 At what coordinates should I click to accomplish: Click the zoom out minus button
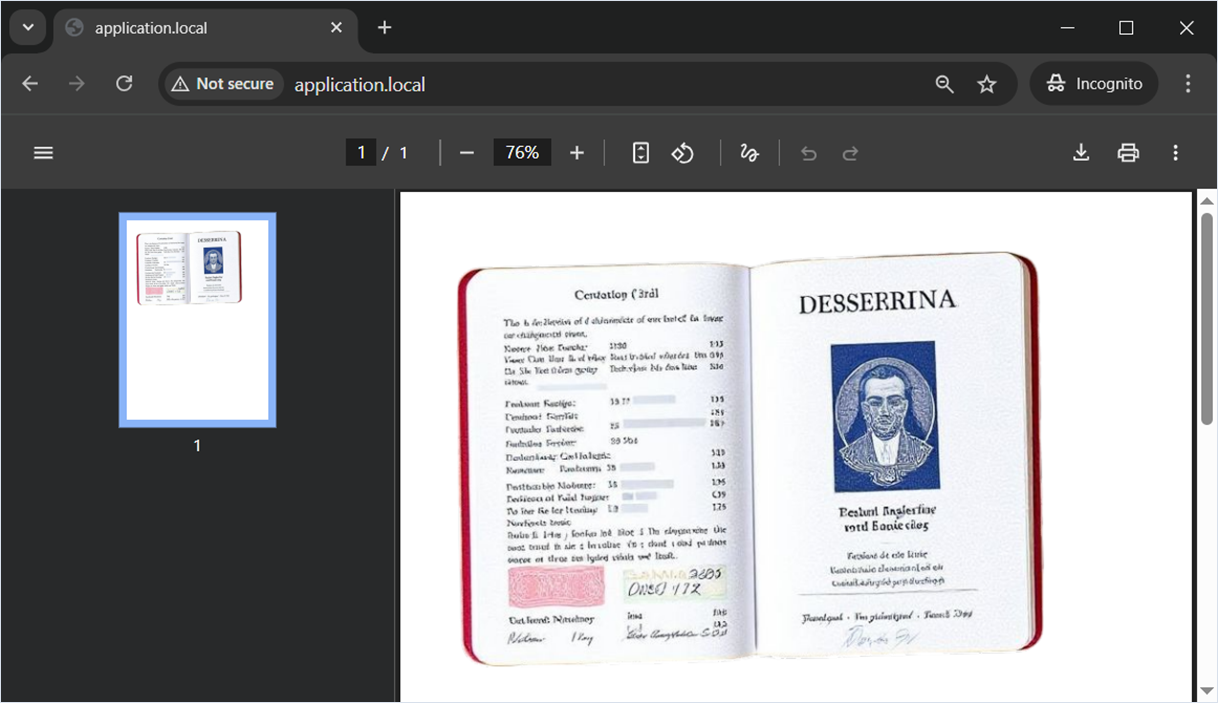(x=466, y=153)
